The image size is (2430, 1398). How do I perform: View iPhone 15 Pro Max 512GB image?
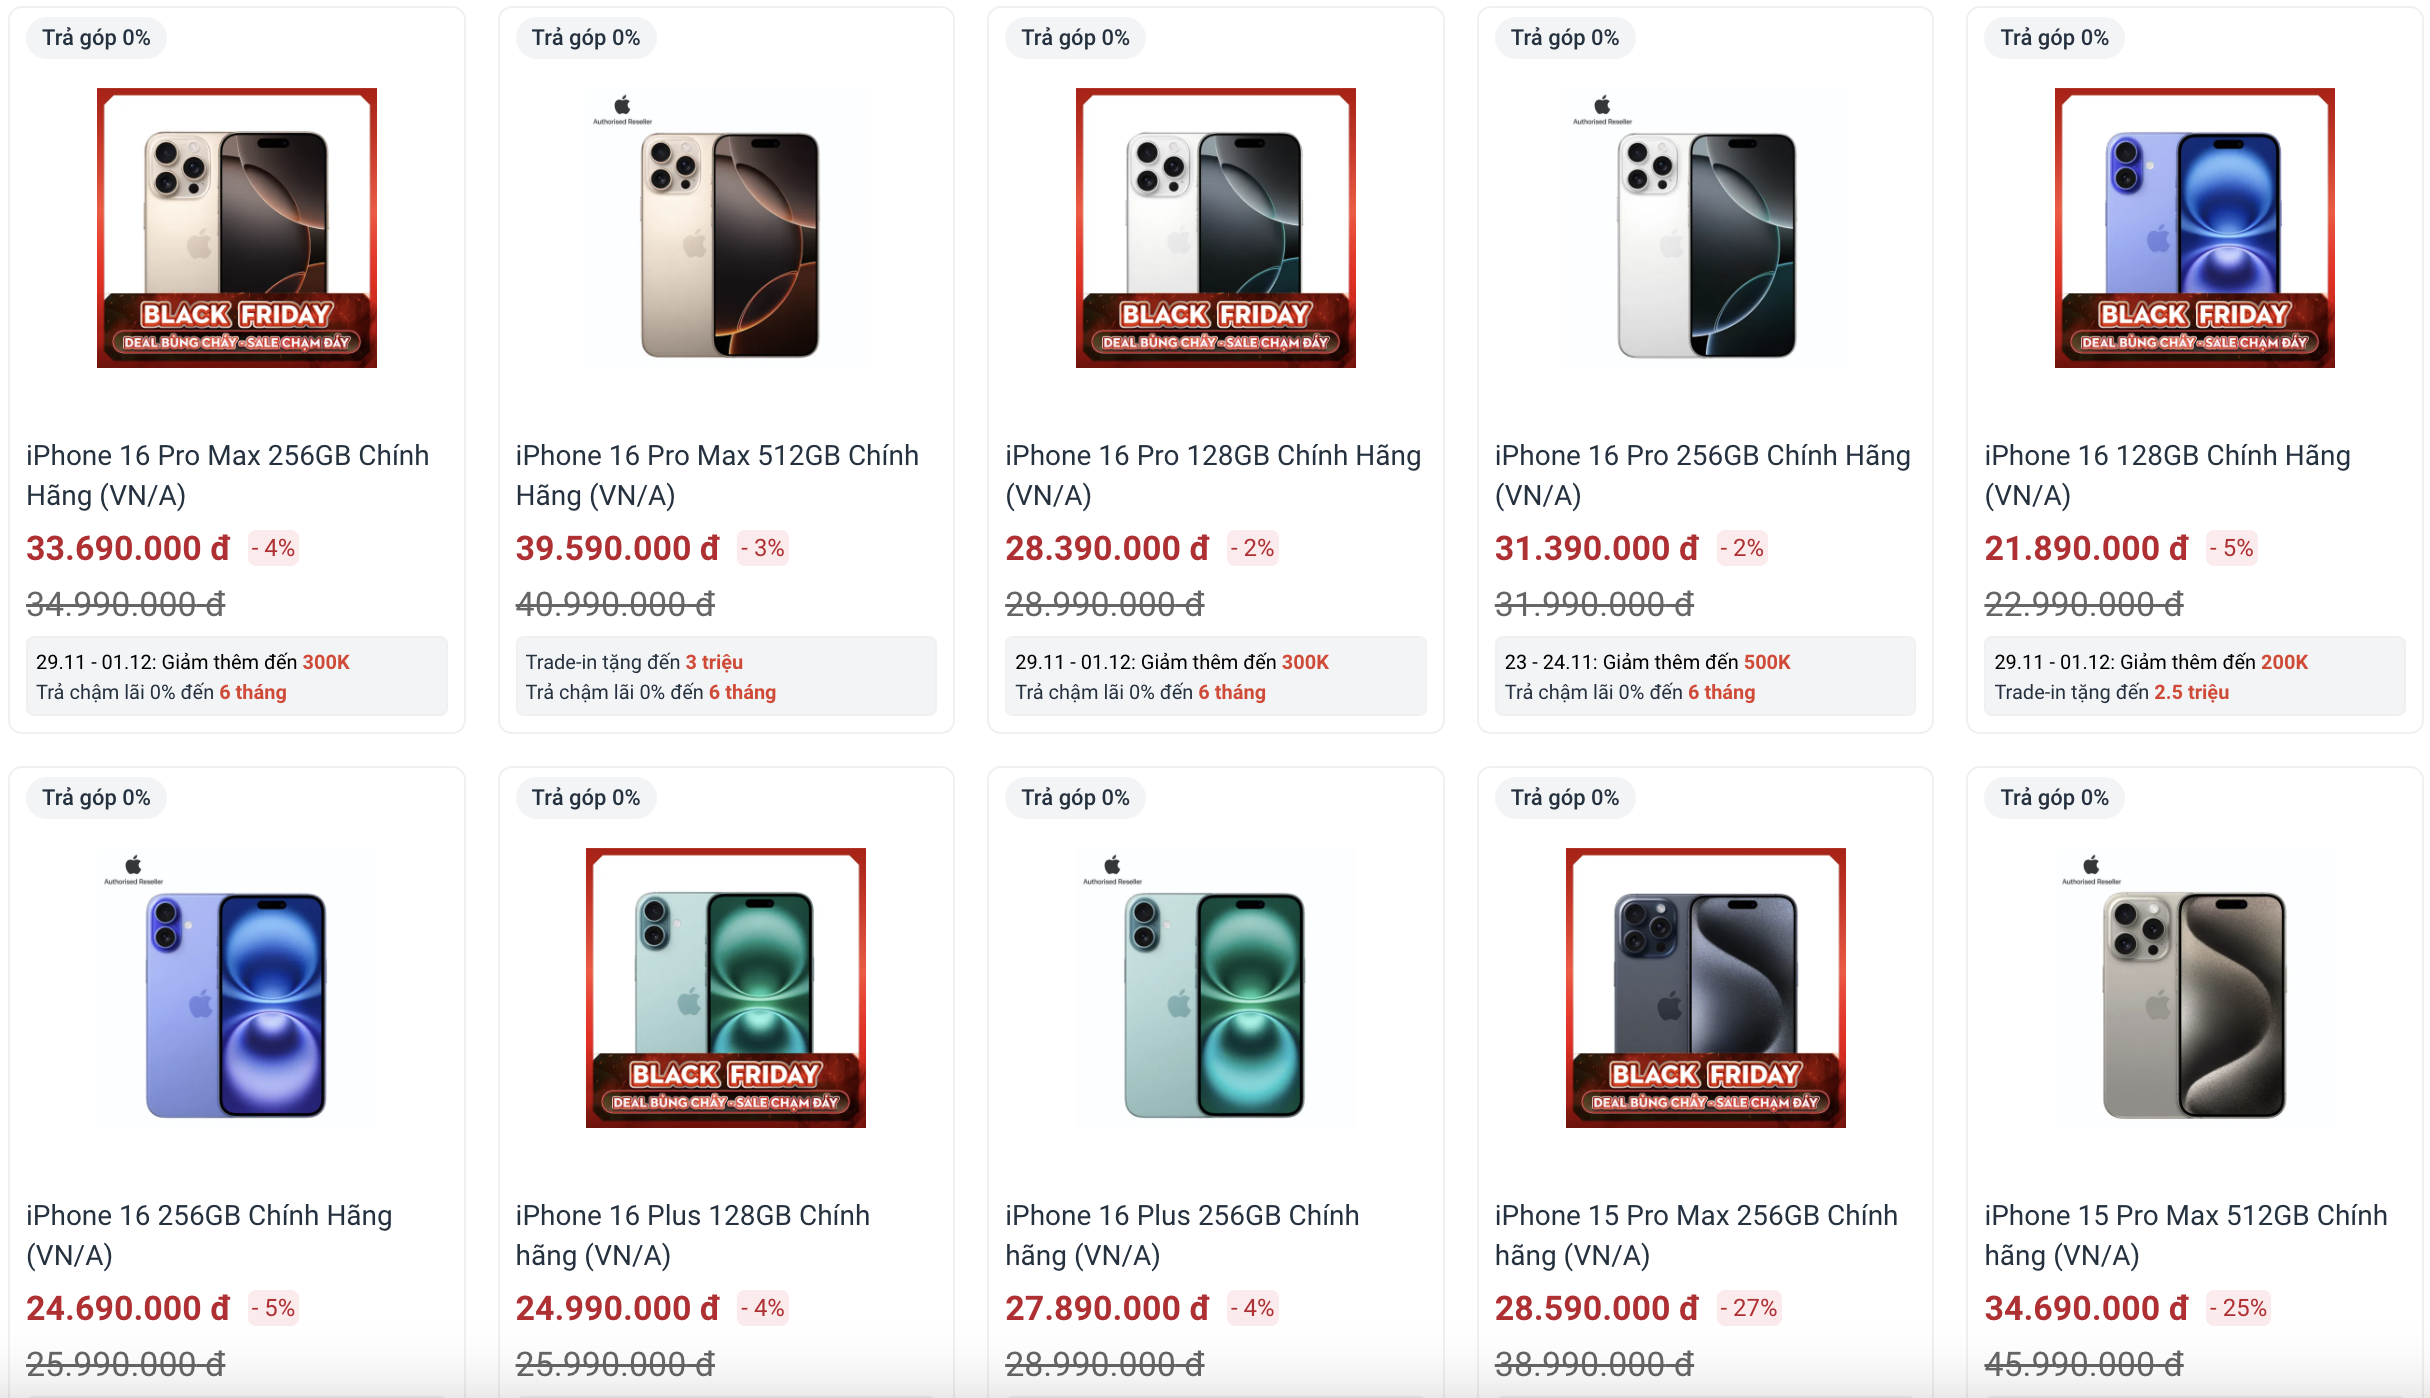coord(2194,988)
